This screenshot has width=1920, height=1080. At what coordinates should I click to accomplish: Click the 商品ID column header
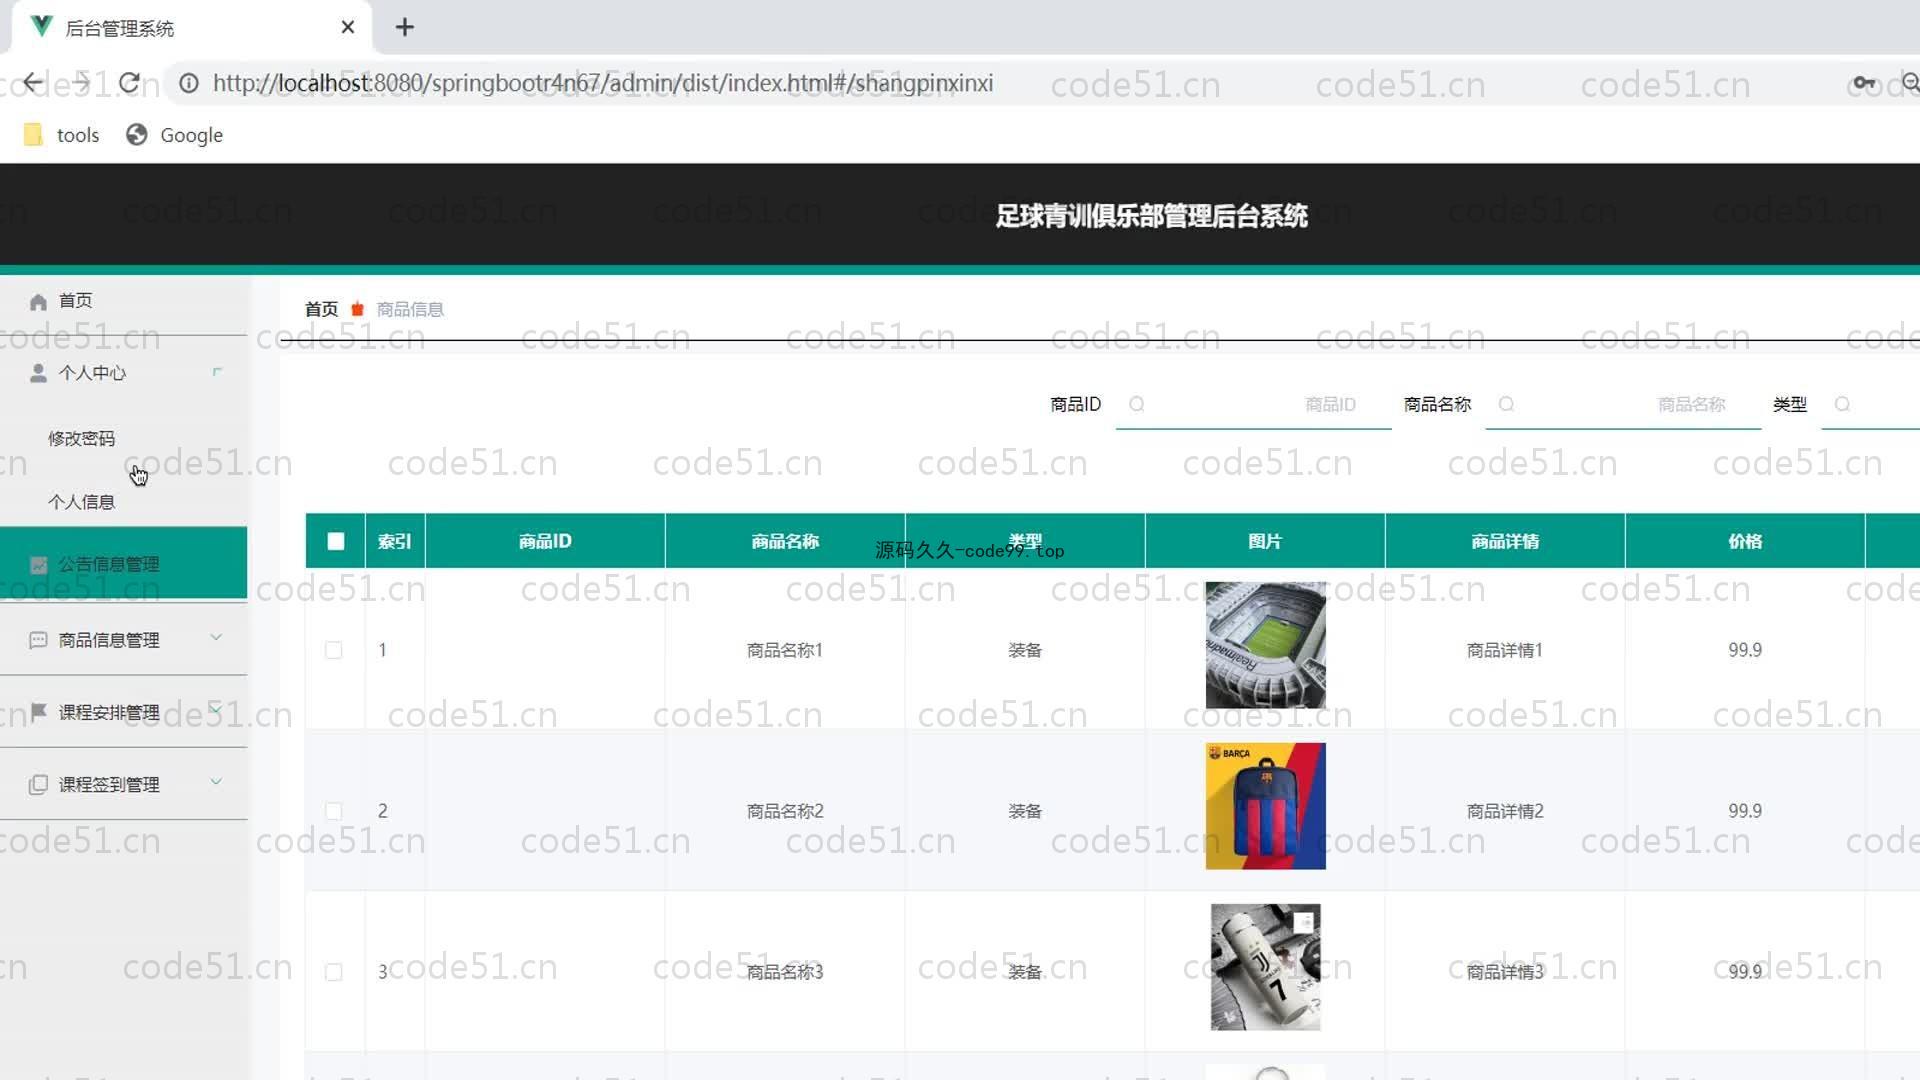tap(545, 541)
